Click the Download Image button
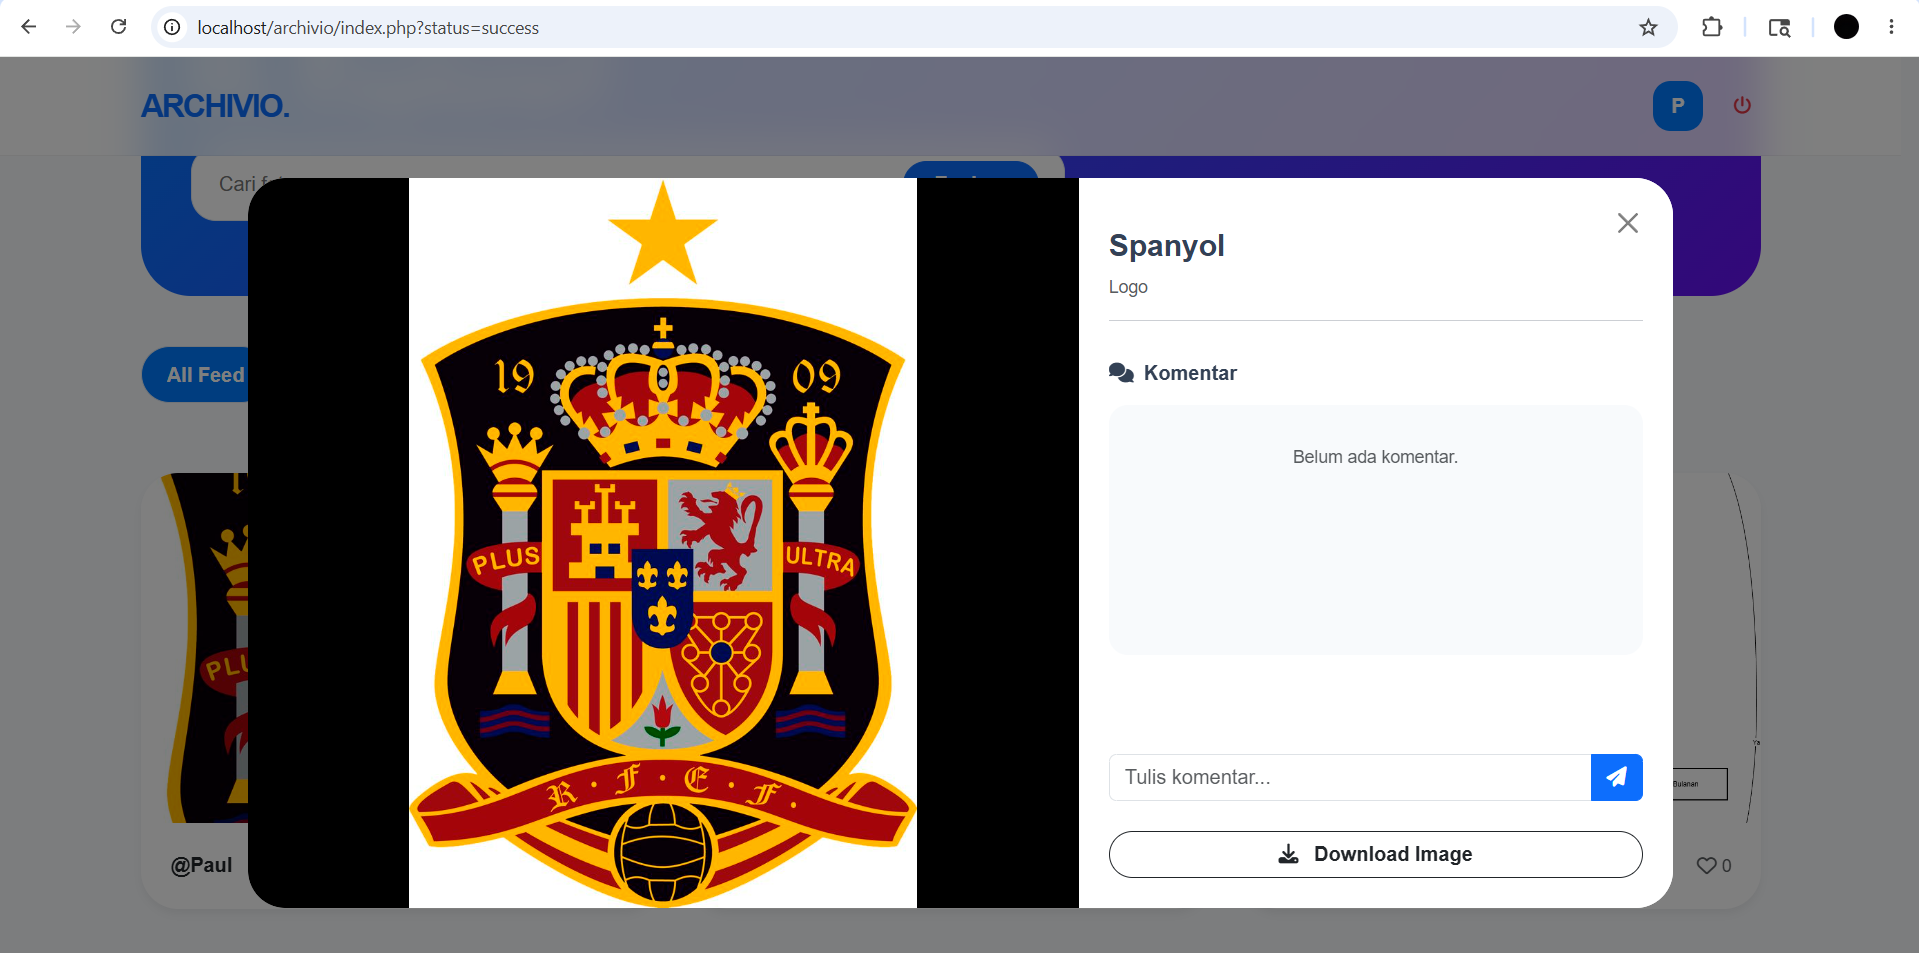The width and height of the screenshot is (1919, 953). click(x=1375, y=854)
